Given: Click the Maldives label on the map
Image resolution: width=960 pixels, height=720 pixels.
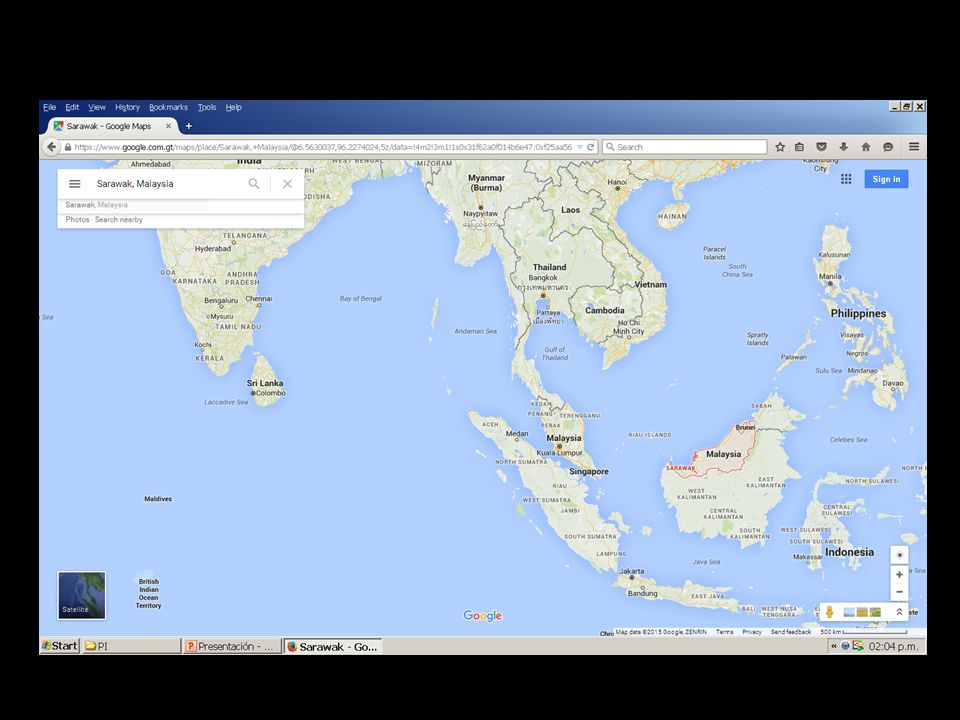Looking at the screenshot, I should 158,499.
